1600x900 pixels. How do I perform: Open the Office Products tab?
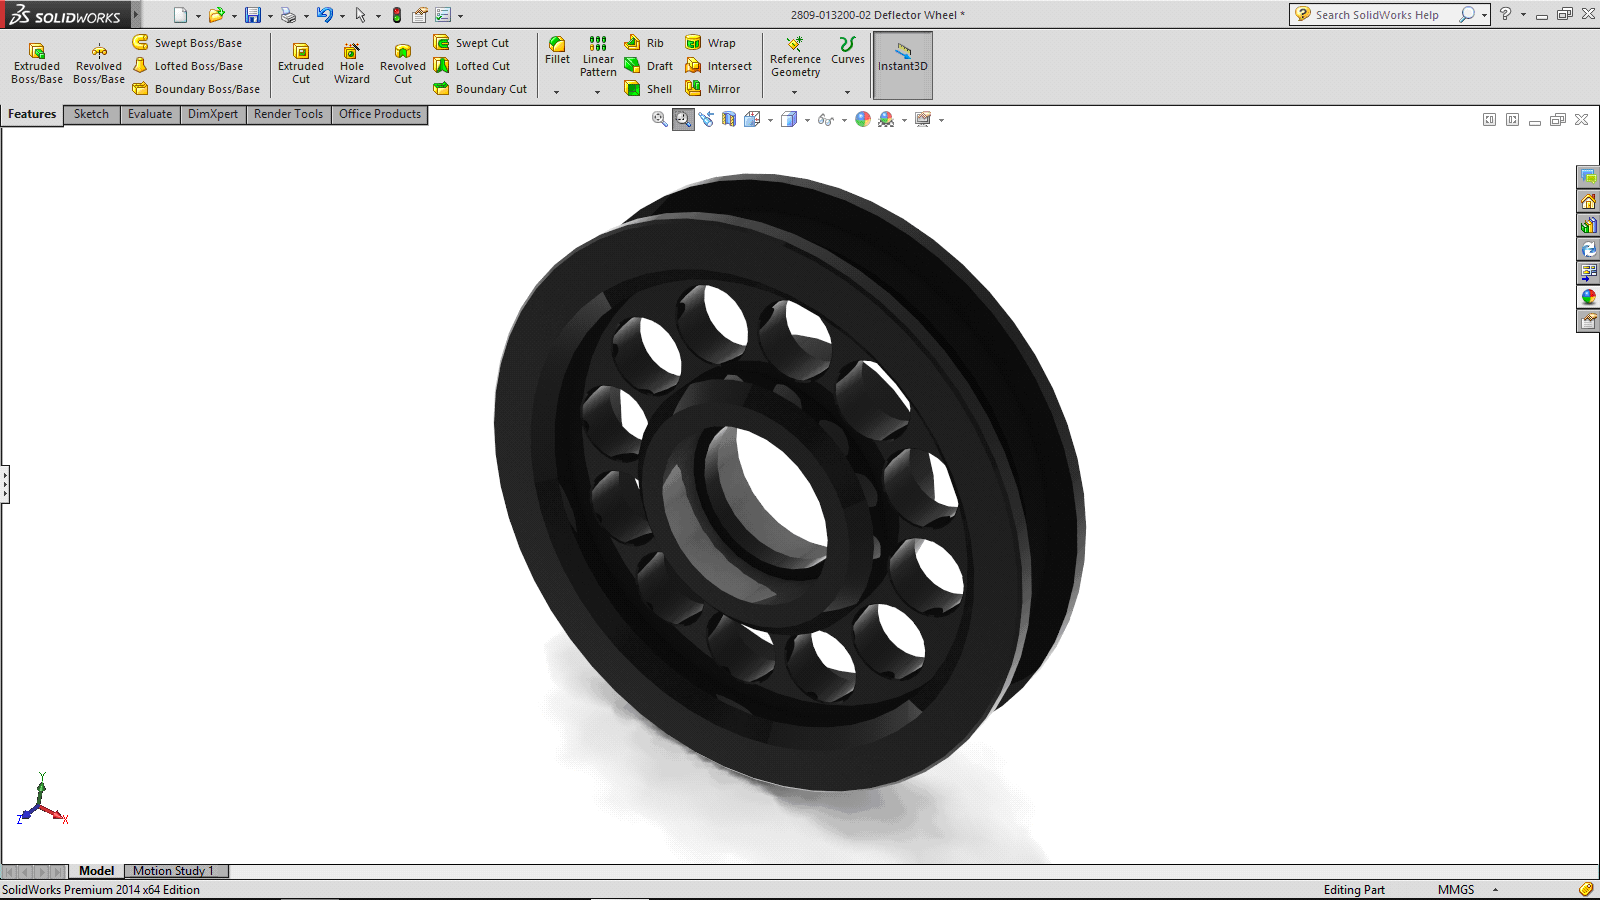[x=380, y=114]
